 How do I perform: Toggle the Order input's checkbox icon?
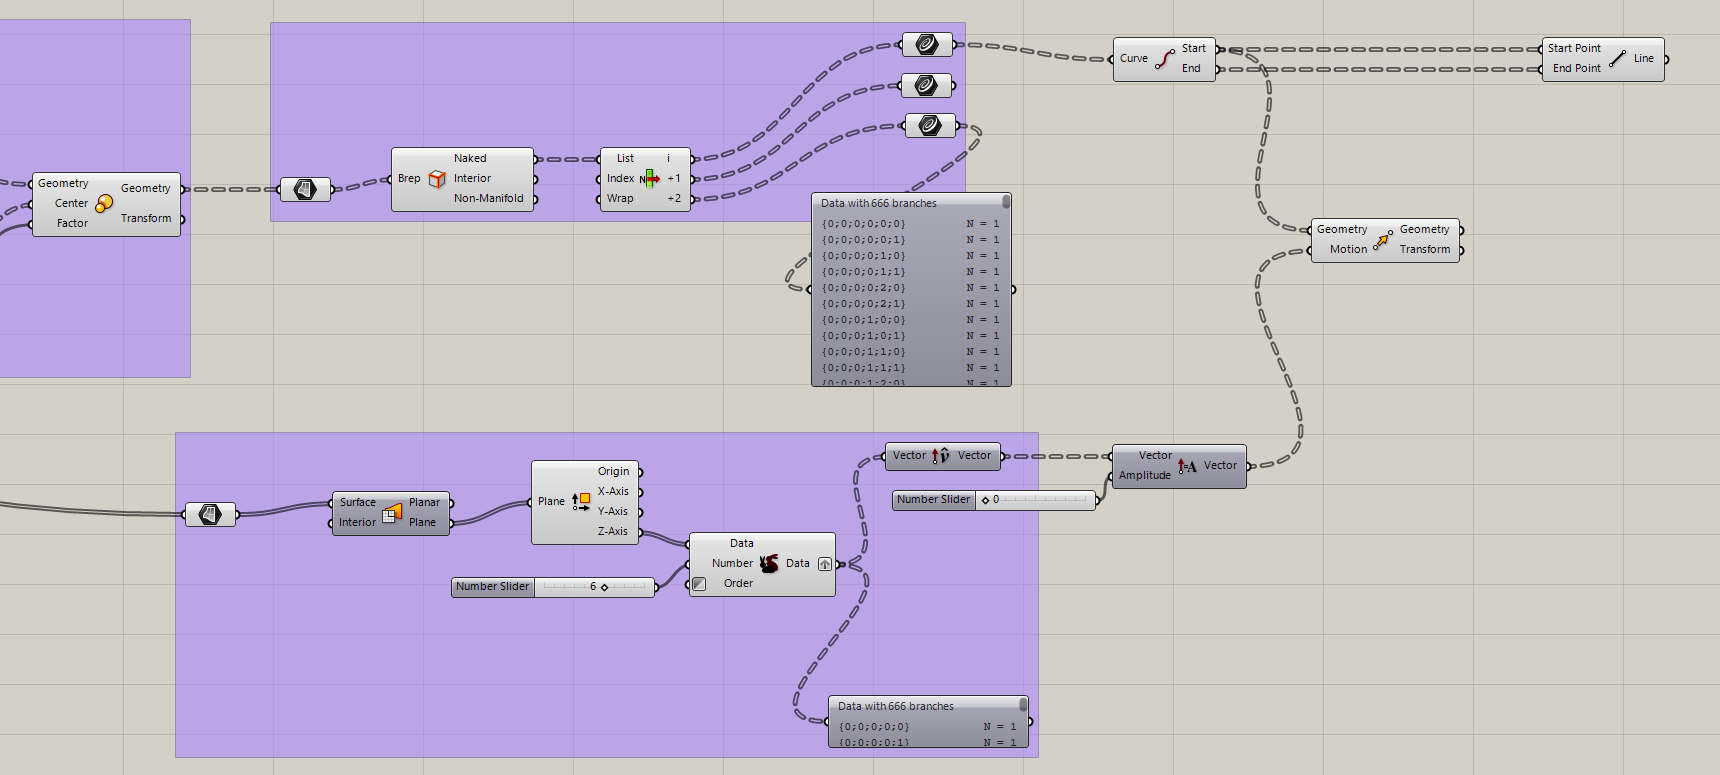click(x=700, y=584)
